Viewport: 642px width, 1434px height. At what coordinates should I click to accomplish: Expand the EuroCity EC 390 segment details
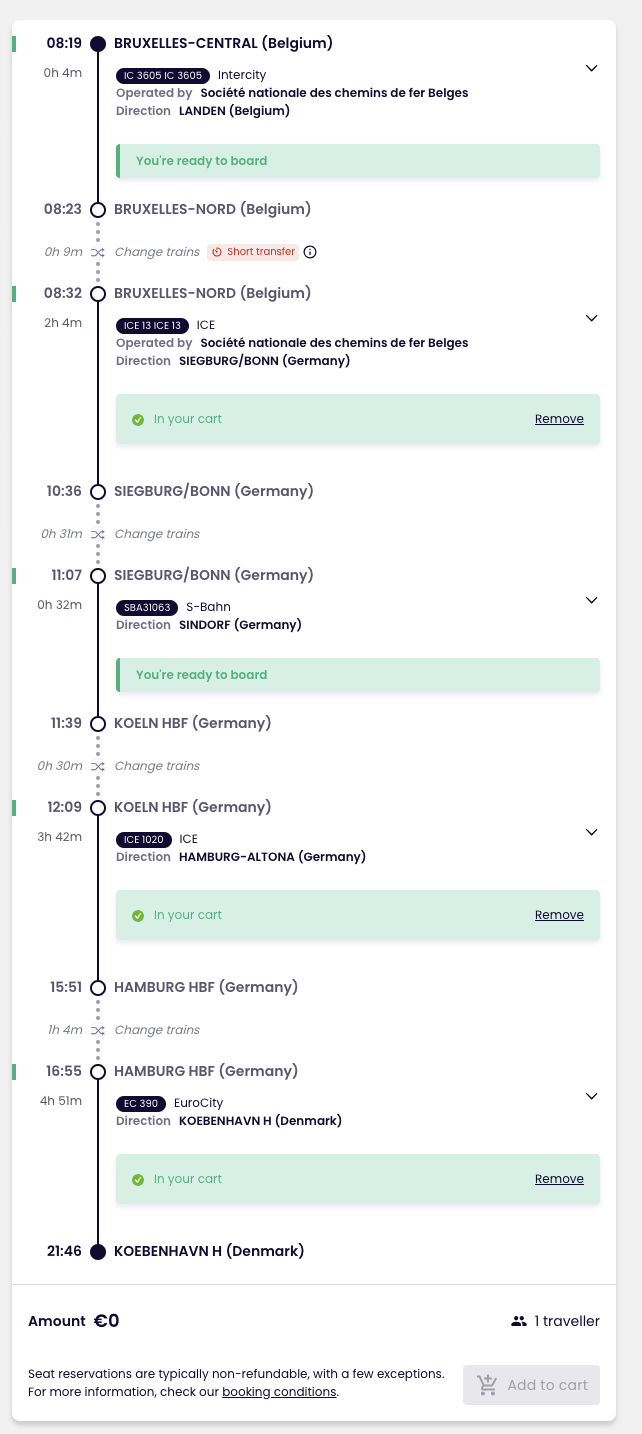(591, 1096)
